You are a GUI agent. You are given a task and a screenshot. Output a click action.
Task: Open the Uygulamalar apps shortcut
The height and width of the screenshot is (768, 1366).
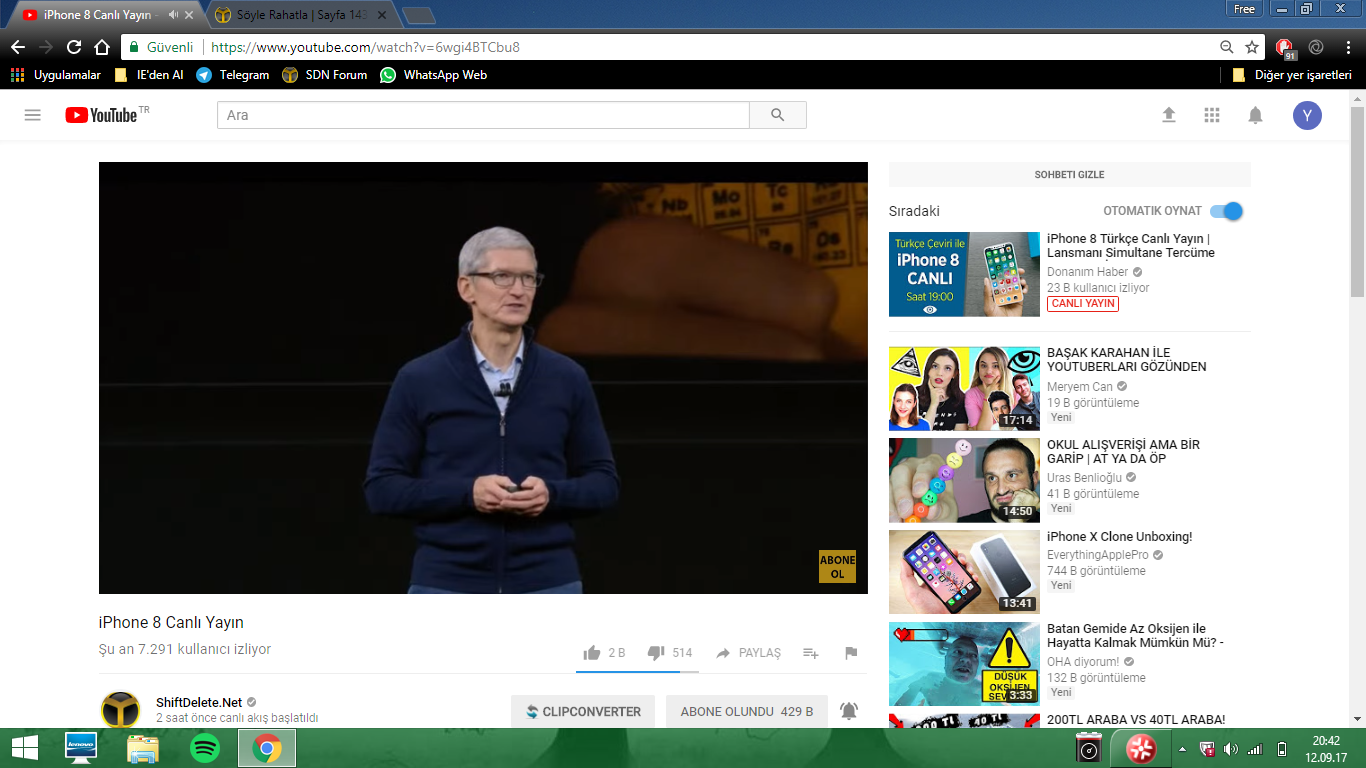[x=56, y=75]
